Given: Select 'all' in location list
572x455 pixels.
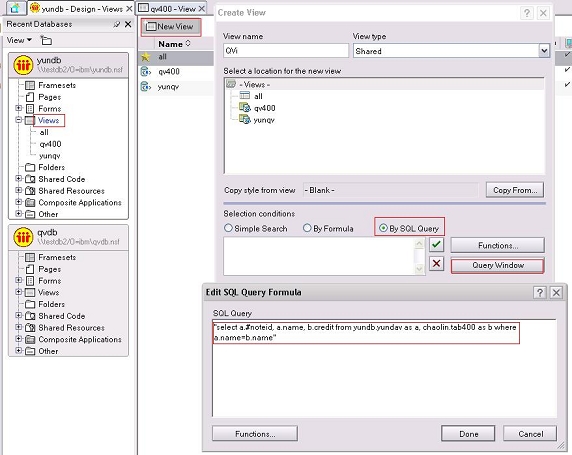Looking at the screenshot, I should click(x=258, y=96).
